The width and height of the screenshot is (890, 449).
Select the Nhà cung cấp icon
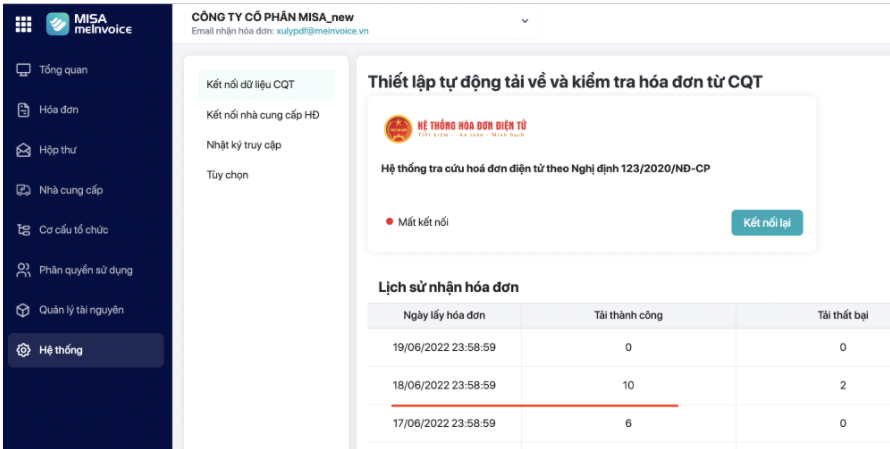click(23, 190)
